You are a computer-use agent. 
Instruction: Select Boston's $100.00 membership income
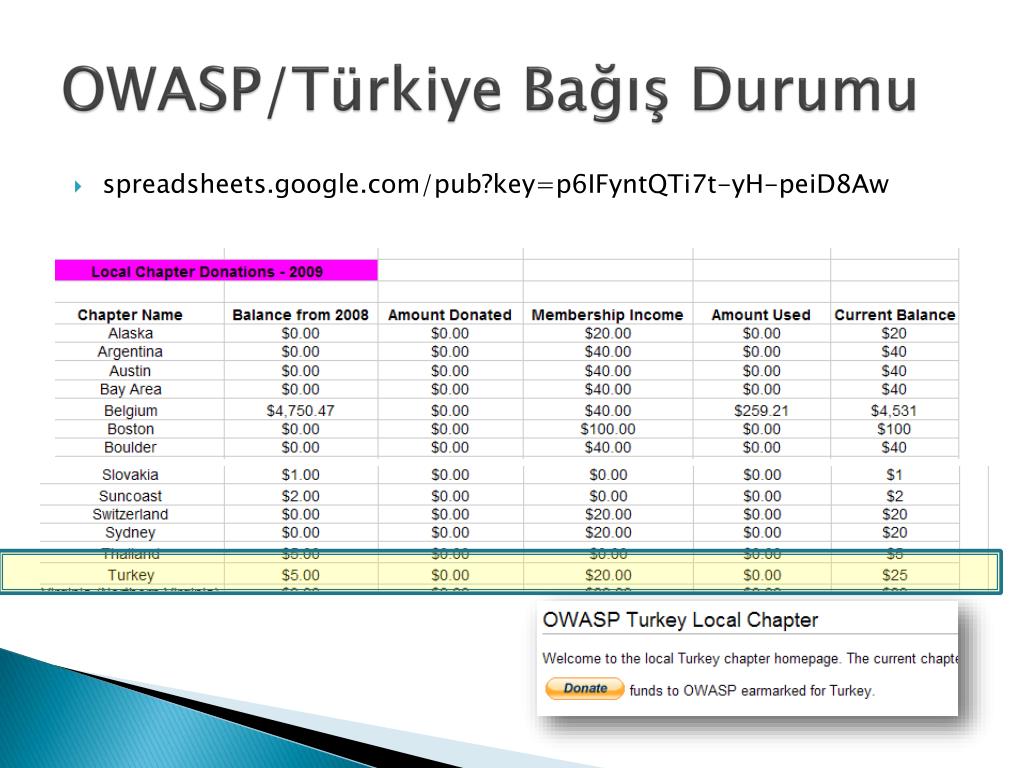tap(608, 429)
